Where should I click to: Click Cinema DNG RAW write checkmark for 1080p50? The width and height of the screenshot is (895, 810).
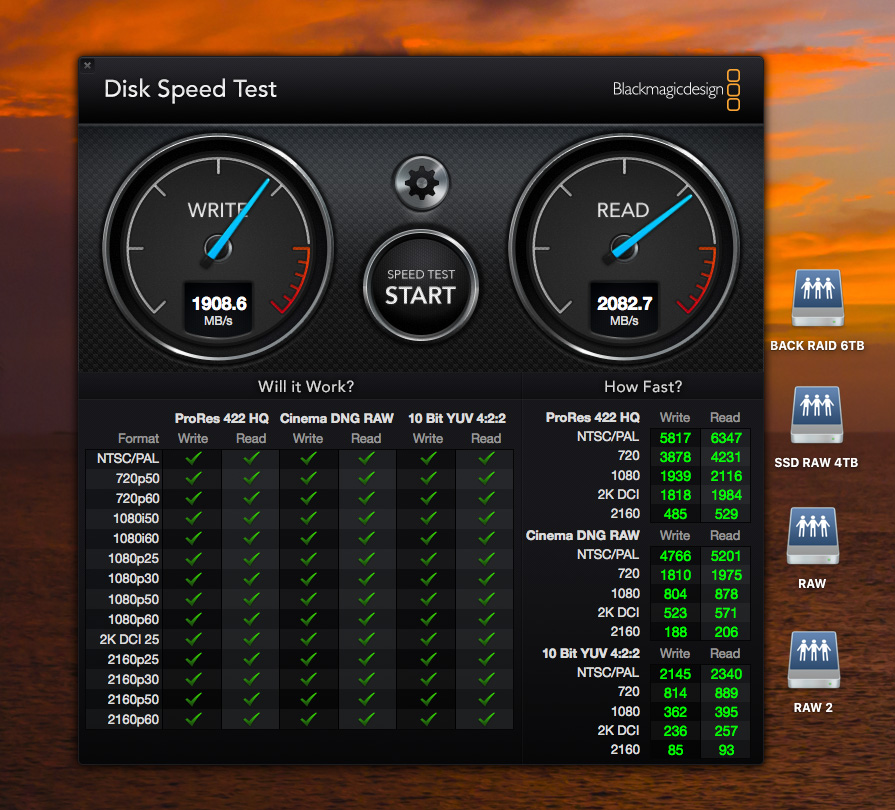tap(308, 599)
